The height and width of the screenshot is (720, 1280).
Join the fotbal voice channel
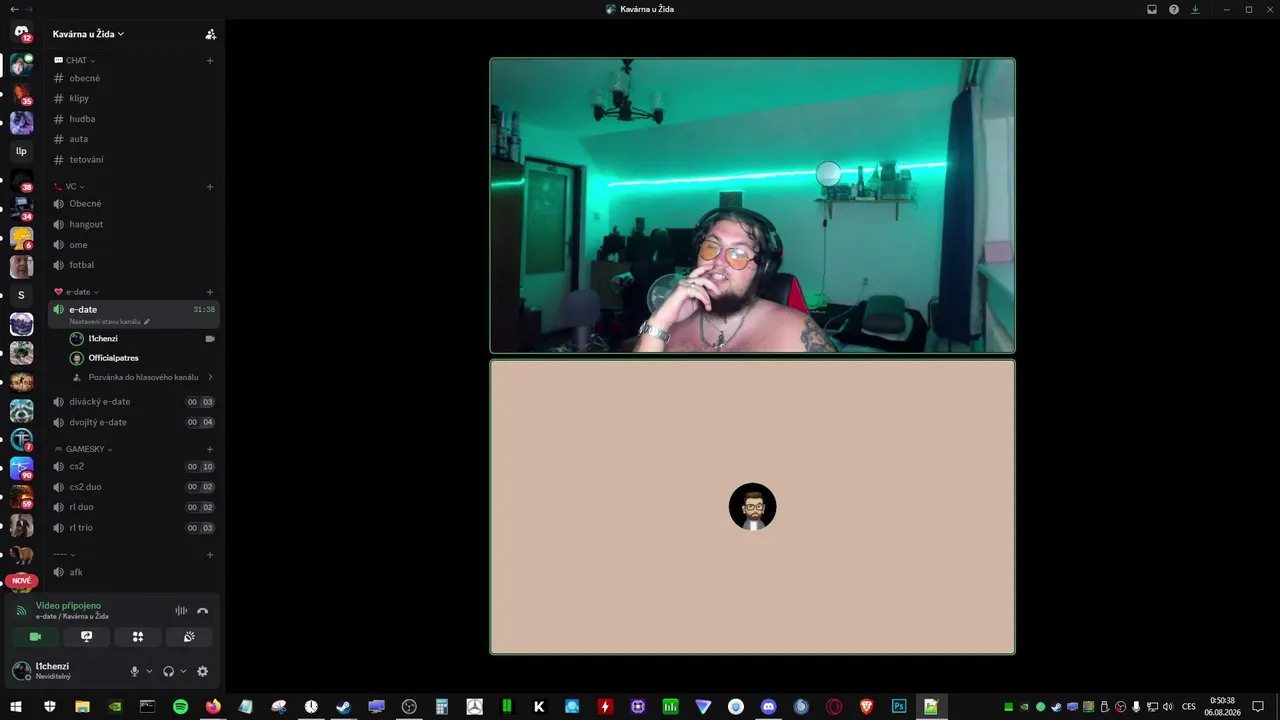pos(134,265)
